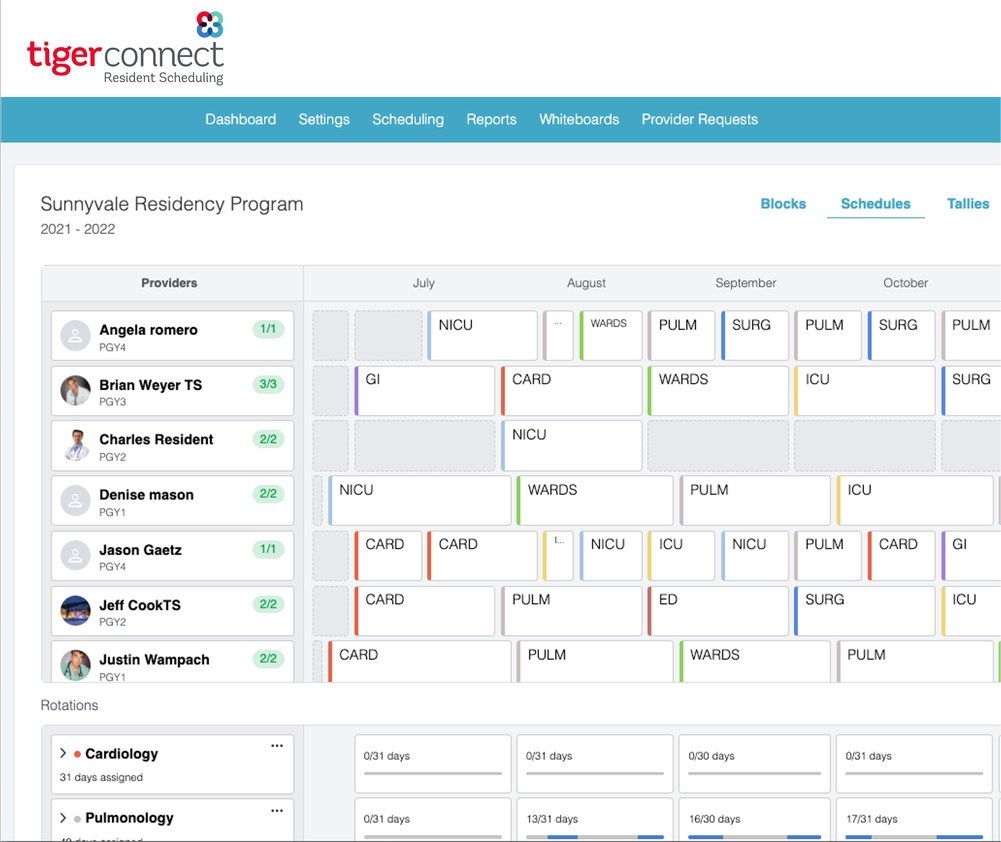Click Angela romero's placeholder avatar icon
The width and height of the screenshot is (1001, 842).
(x=76, y=336)
